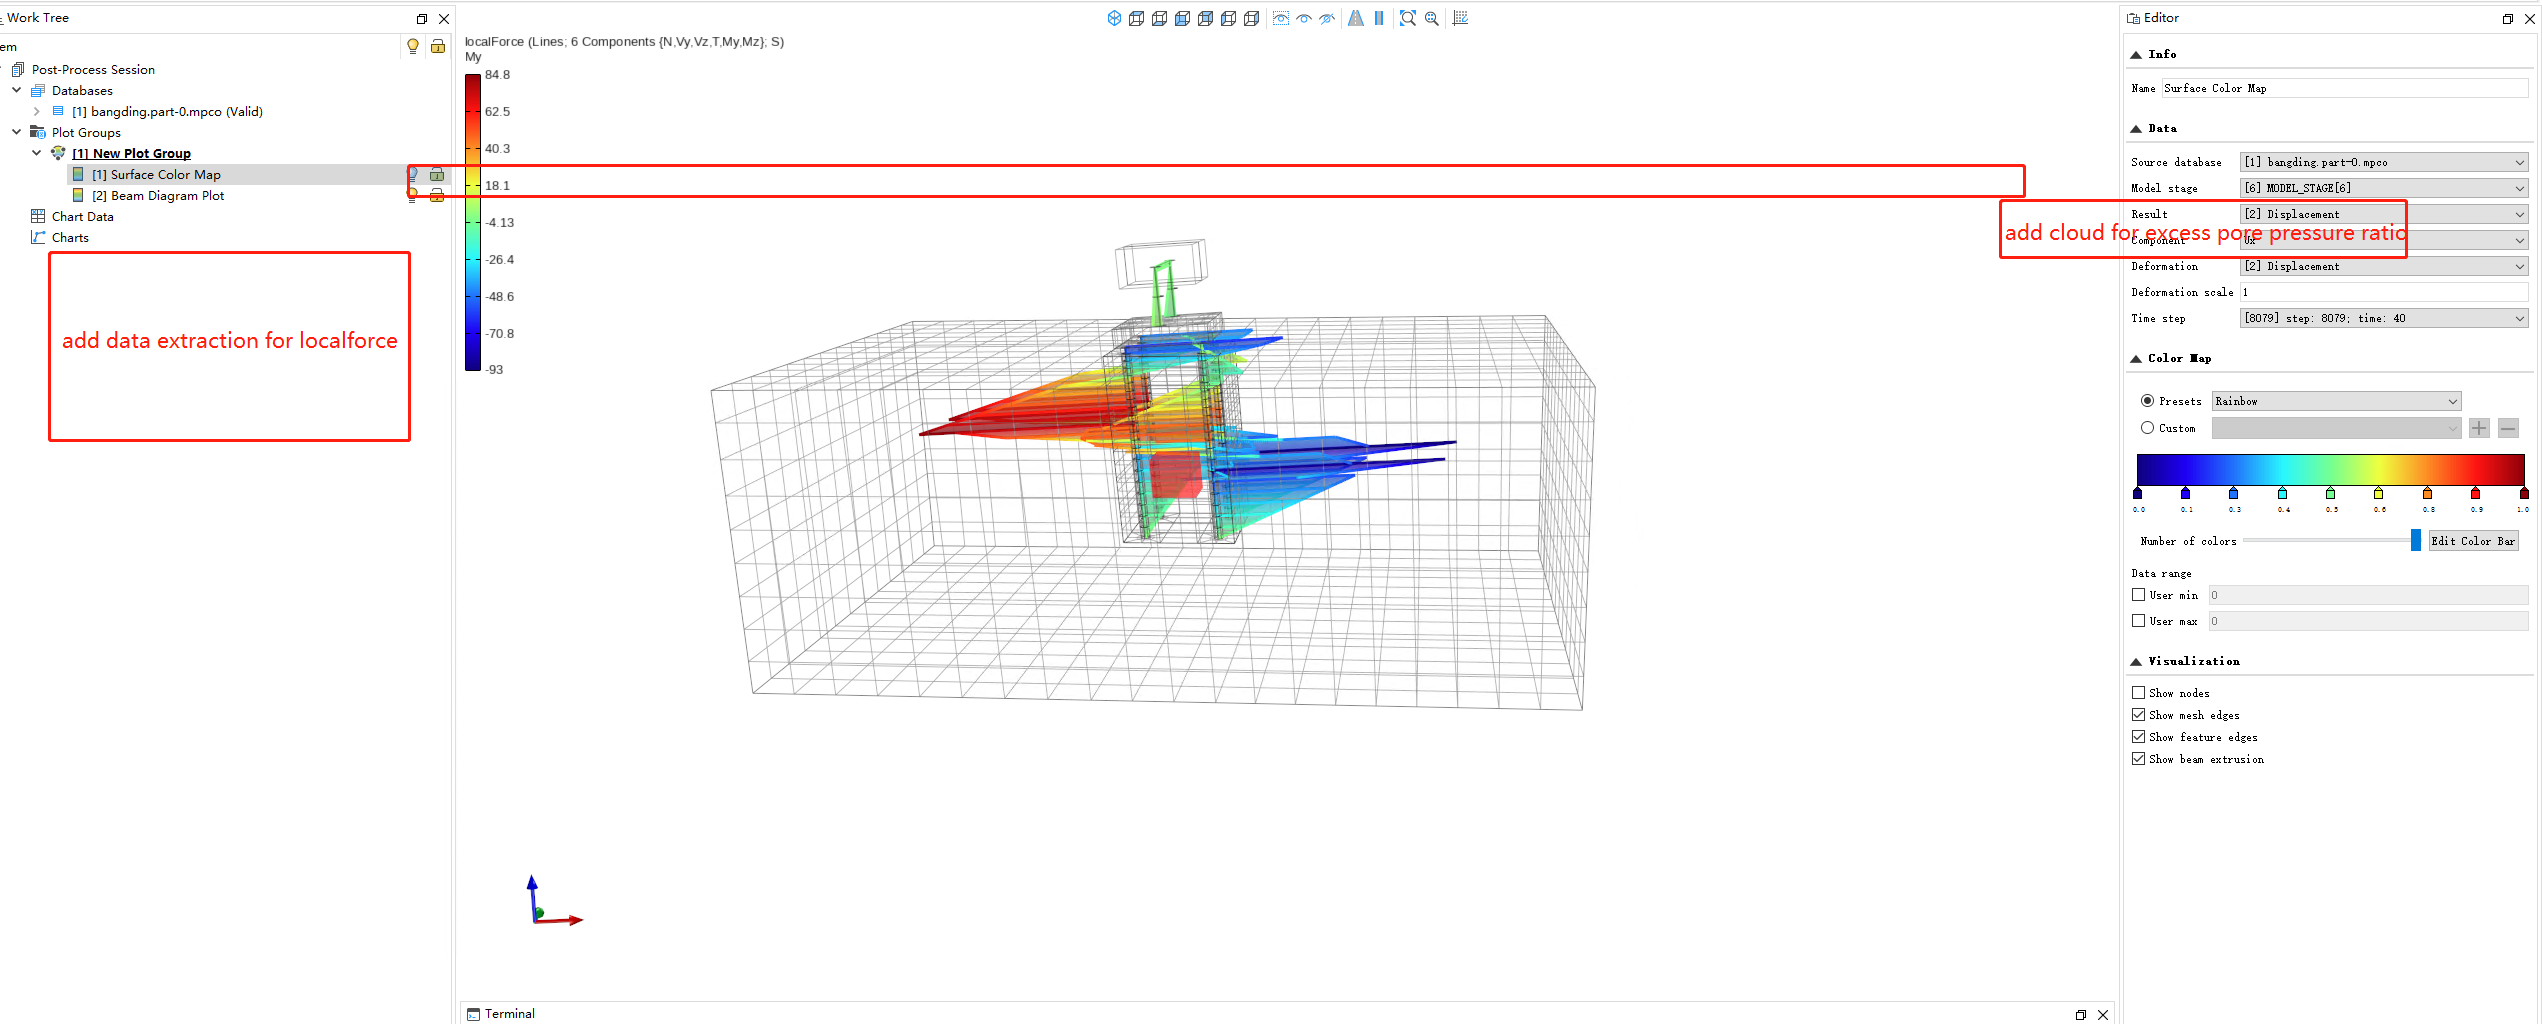Viewport: 2542px width, 1024px height.
Task: Click lock icon on Beam Diagram Plot row
Action: coord(437,195)
